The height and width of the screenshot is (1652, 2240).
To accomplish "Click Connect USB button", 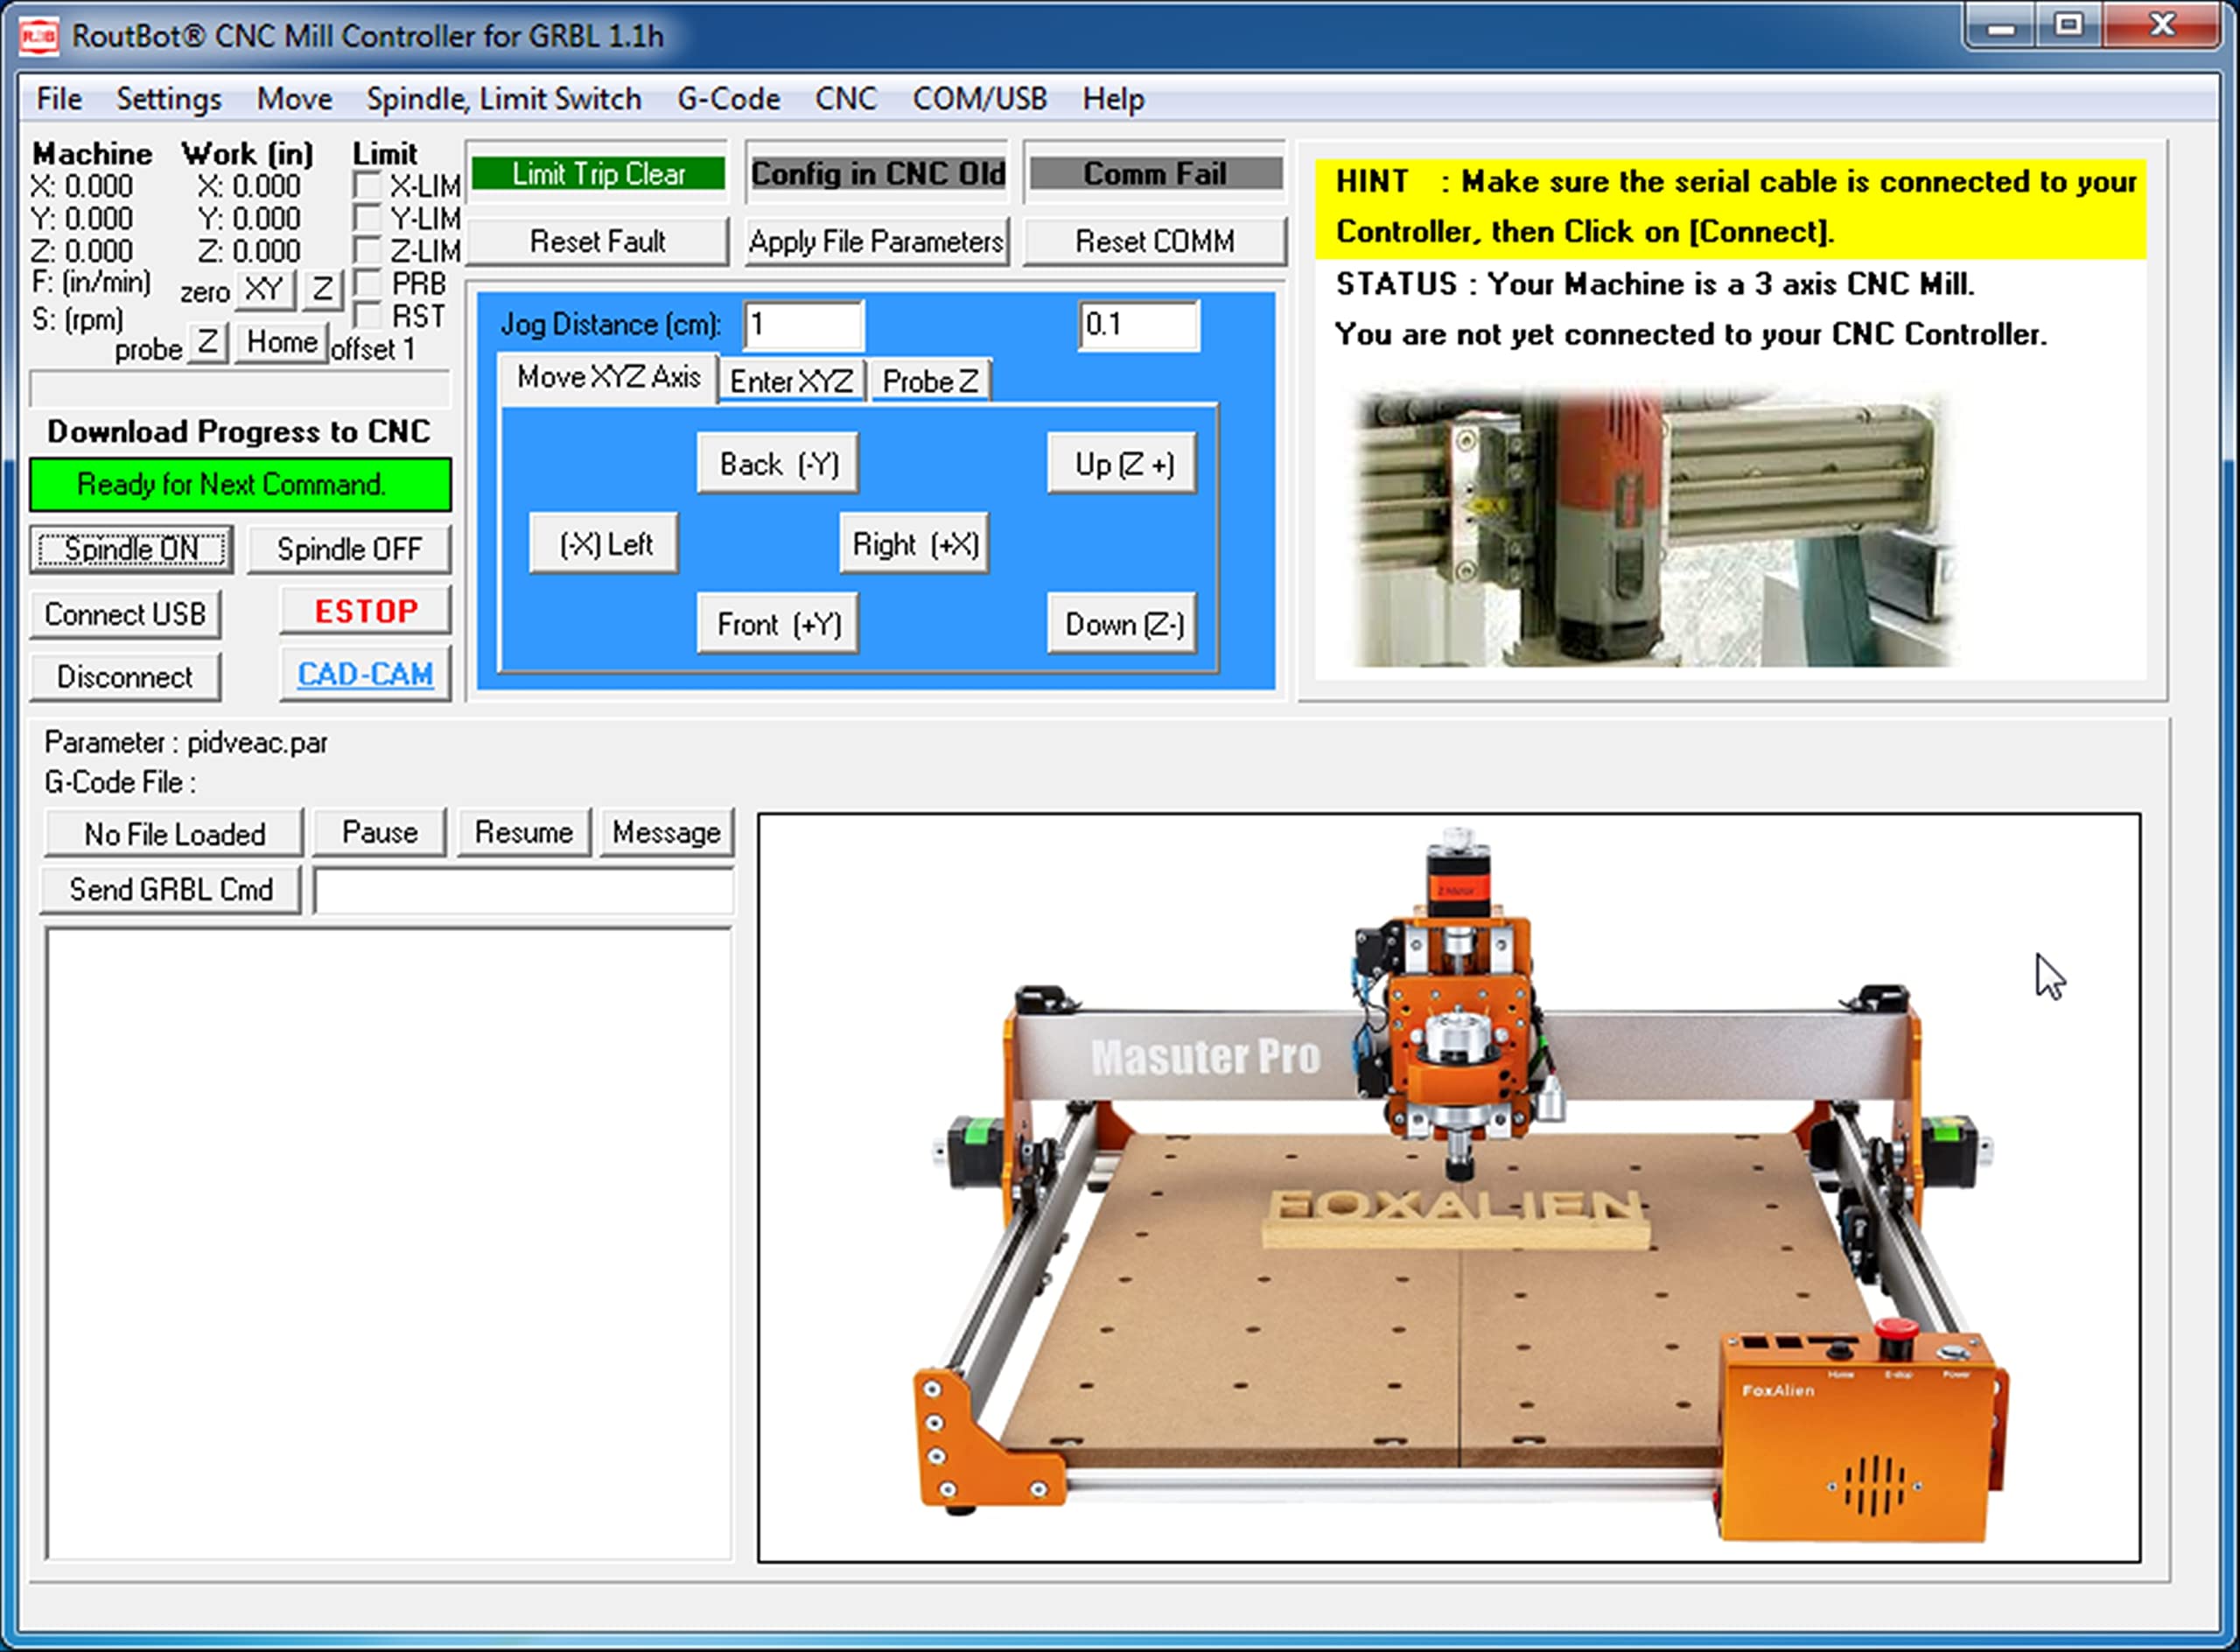I will [x=125, y=614].
